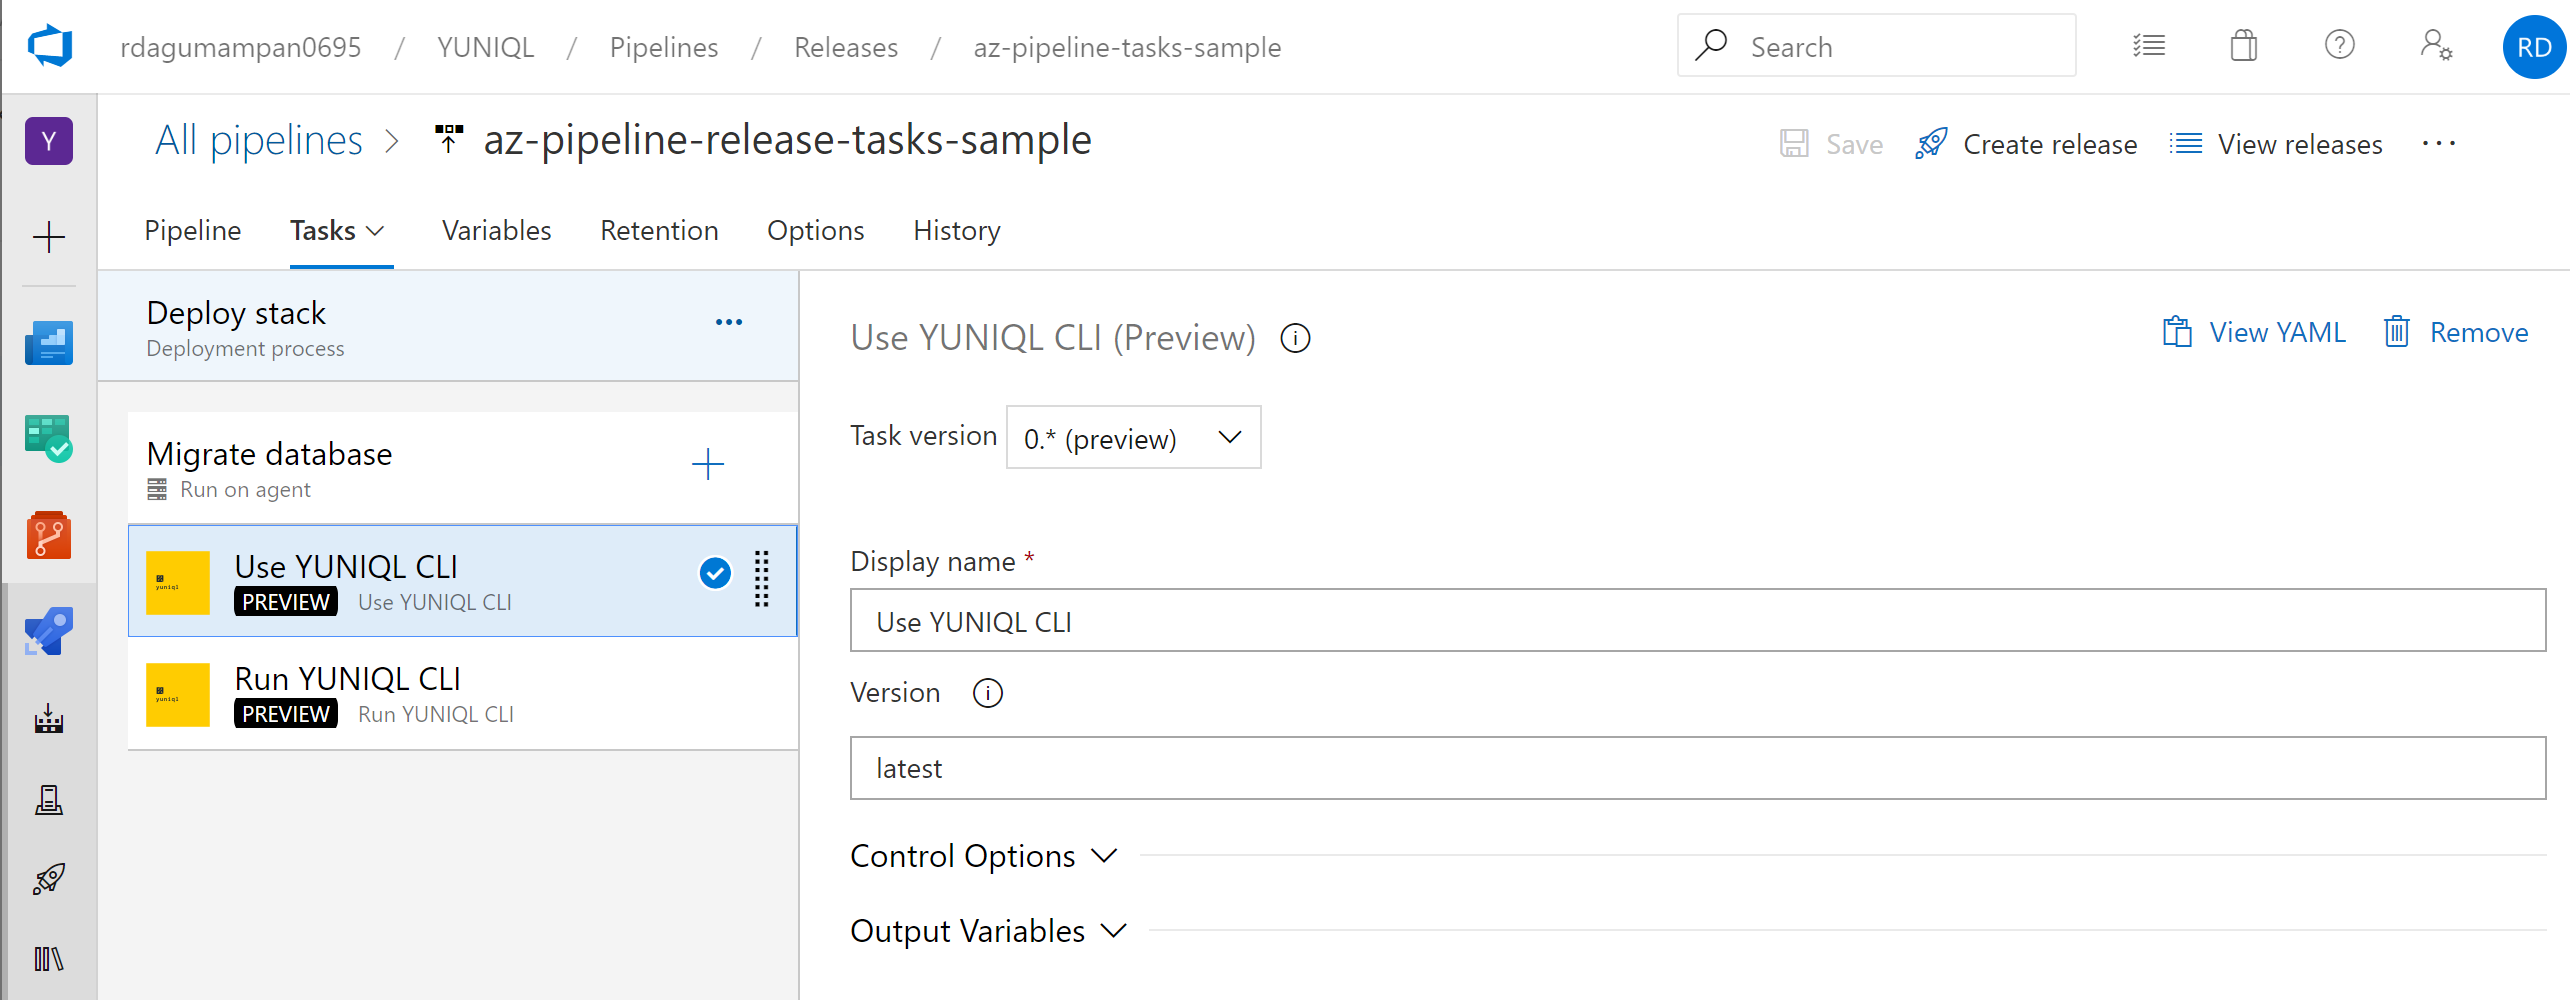Open the Azure DevOps home logo

pyautogui.click(x=50, y=46)
